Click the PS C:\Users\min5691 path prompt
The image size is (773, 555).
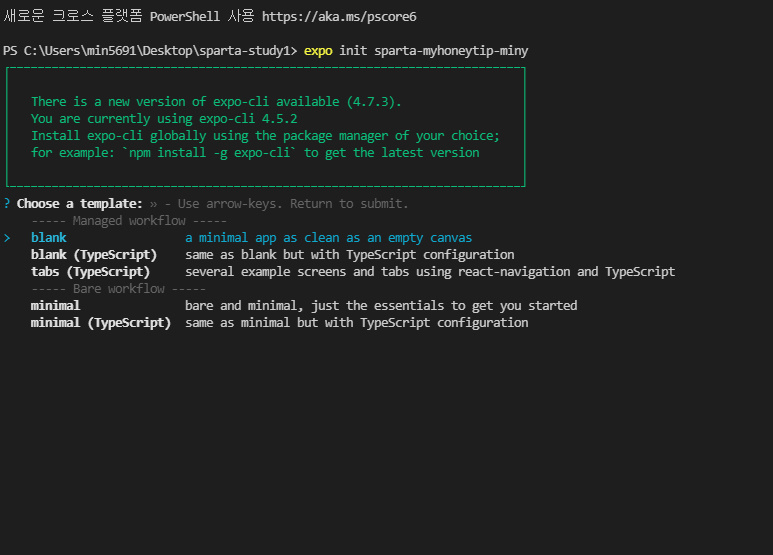point(150,51)
